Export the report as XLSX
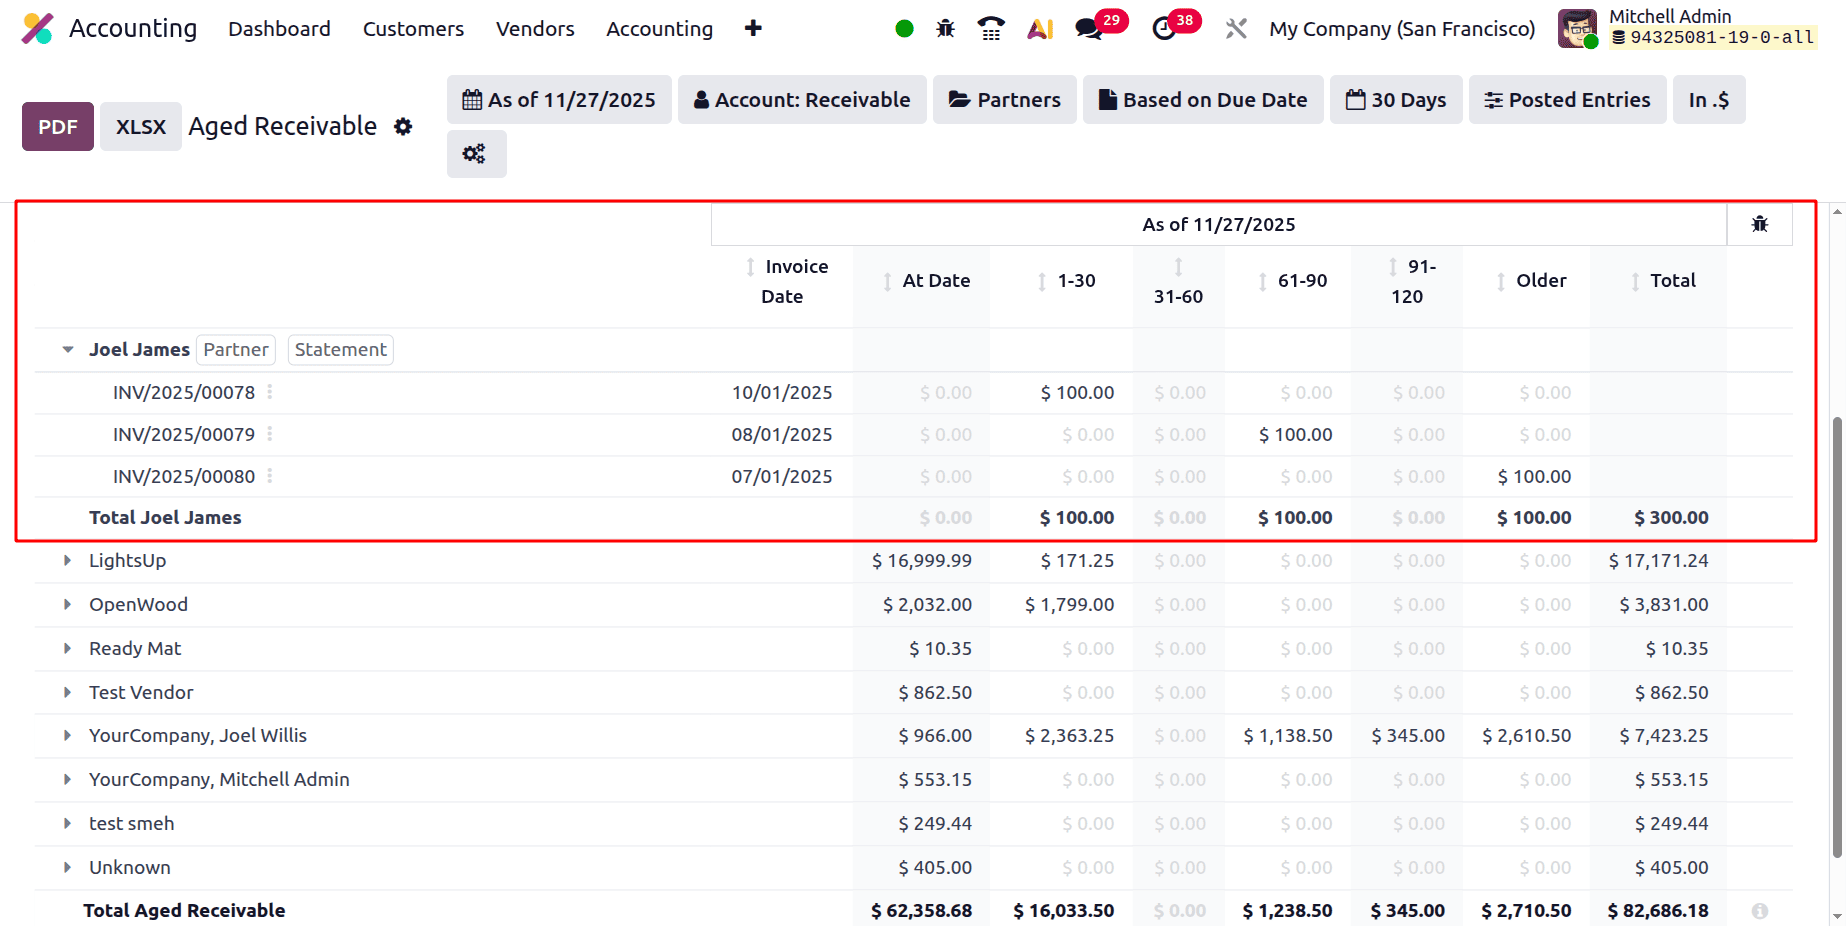The image size is (1846, 926). point(141,127)
